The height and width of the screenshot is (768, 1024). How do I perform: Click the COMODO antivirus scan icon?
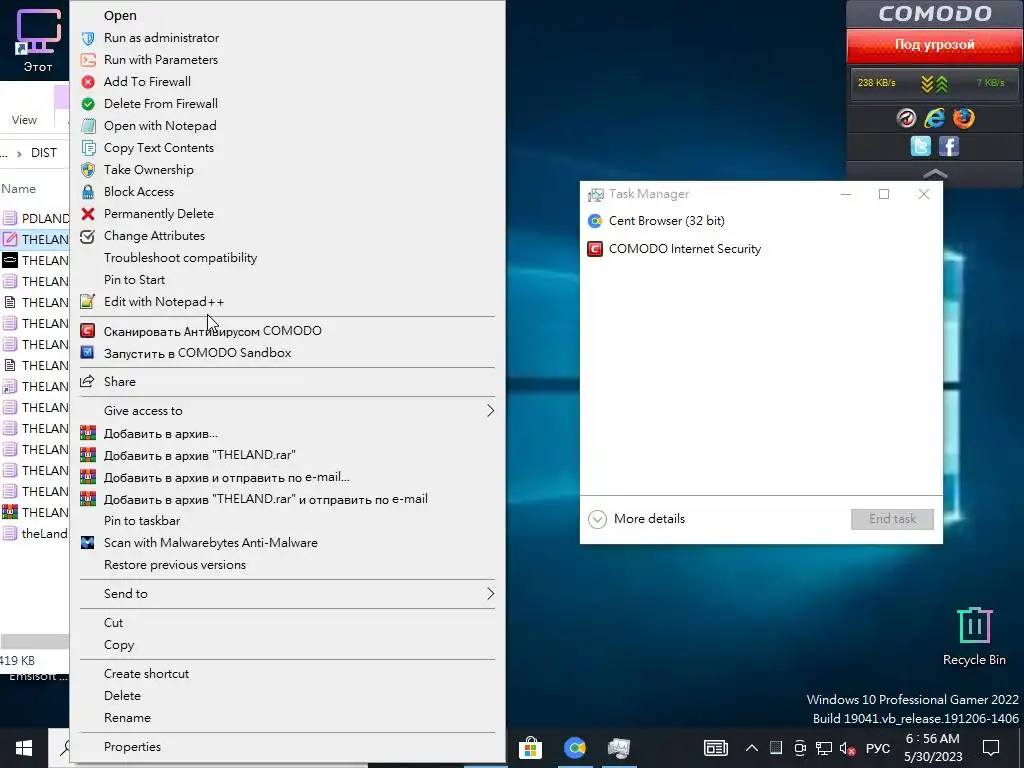click(x=88, y=331)
